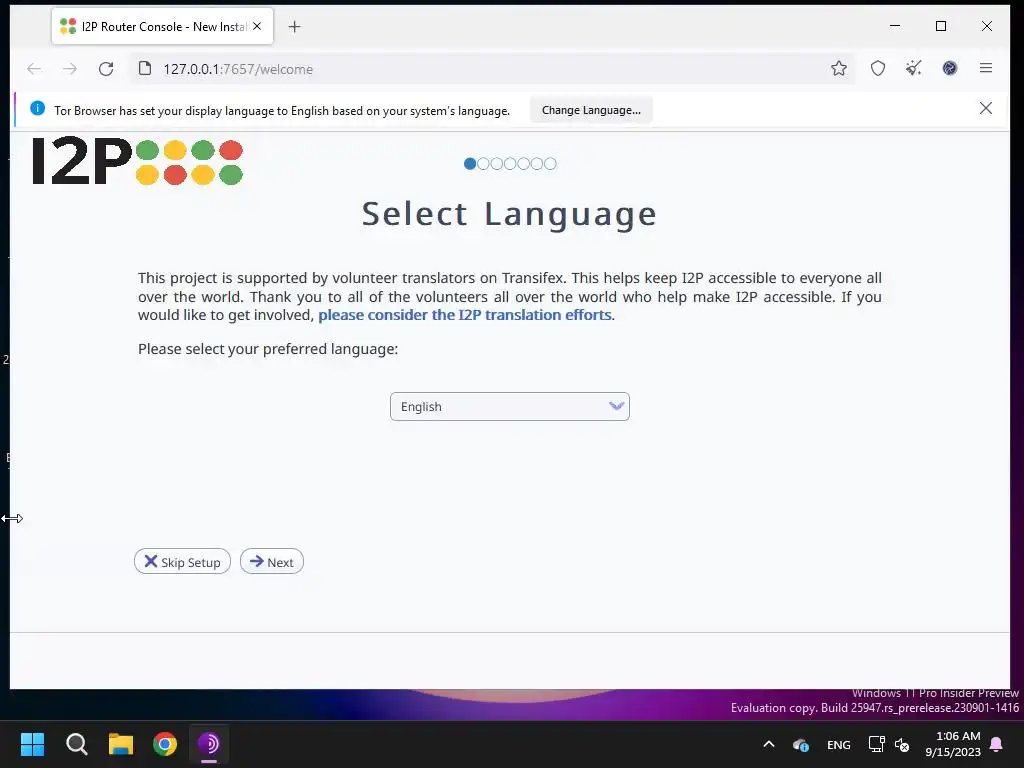Open the browser hamburger menu

pos(985,68)
